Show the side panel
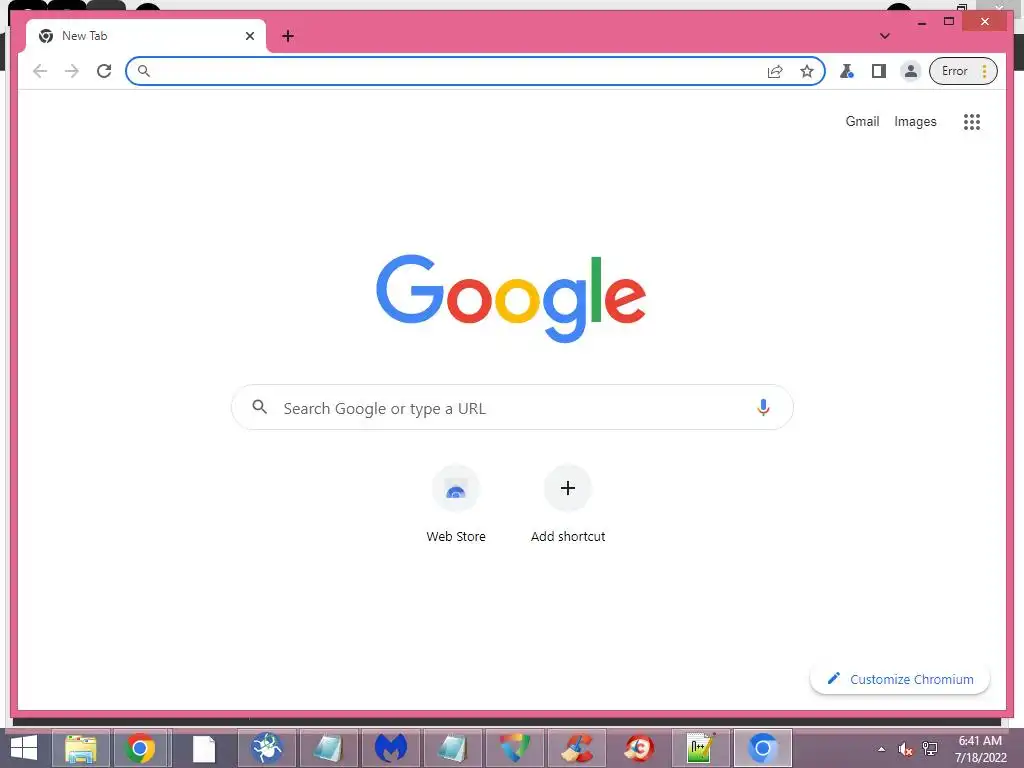Screen dimensions: 1024x768 coord(879,71)
